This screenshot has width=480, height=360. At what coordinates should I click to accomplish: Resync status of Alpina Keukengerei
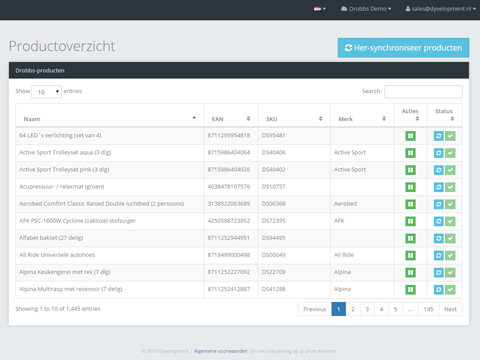click(439, 272)
